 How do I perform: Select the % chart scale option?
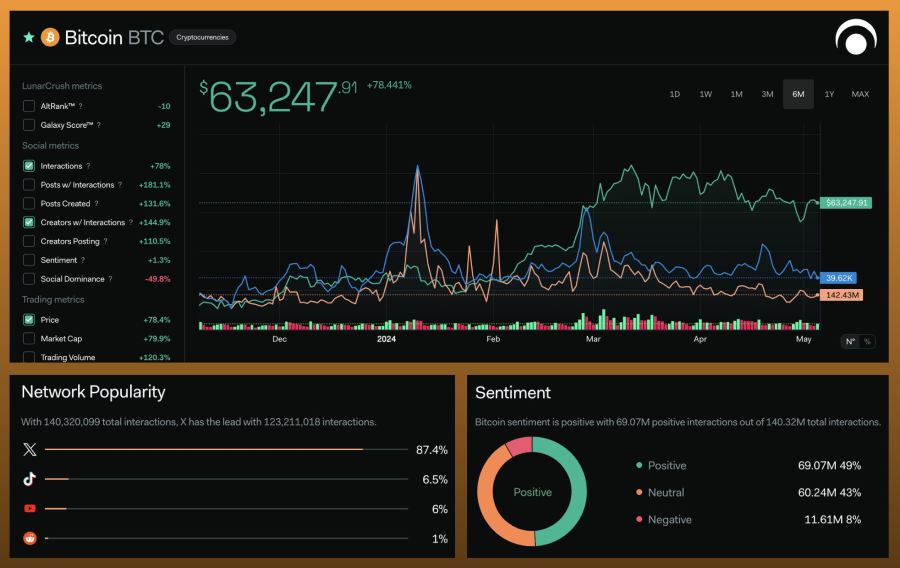(x=867, y=341)
